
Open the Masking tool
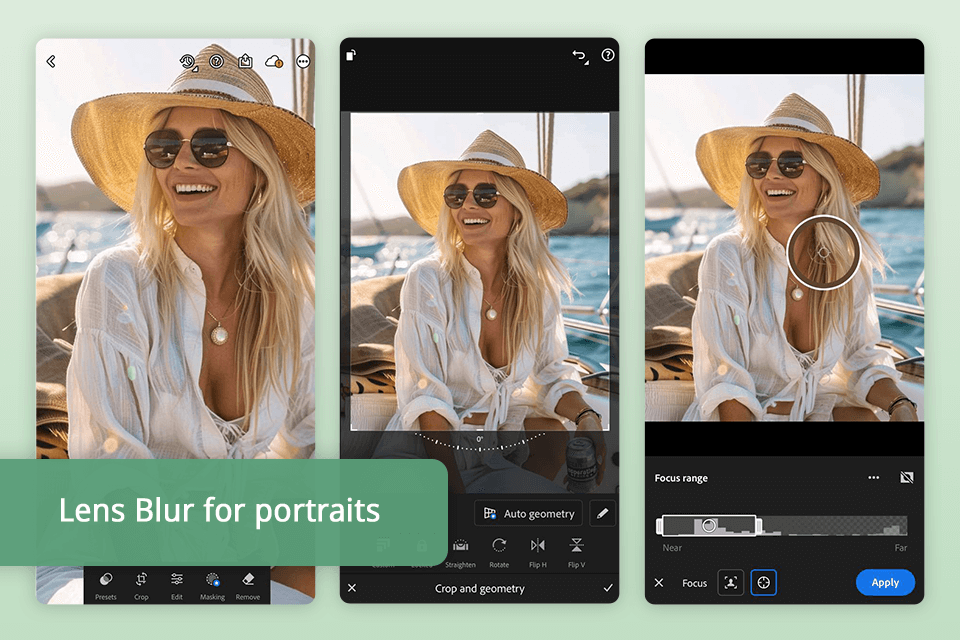(212, 585)
